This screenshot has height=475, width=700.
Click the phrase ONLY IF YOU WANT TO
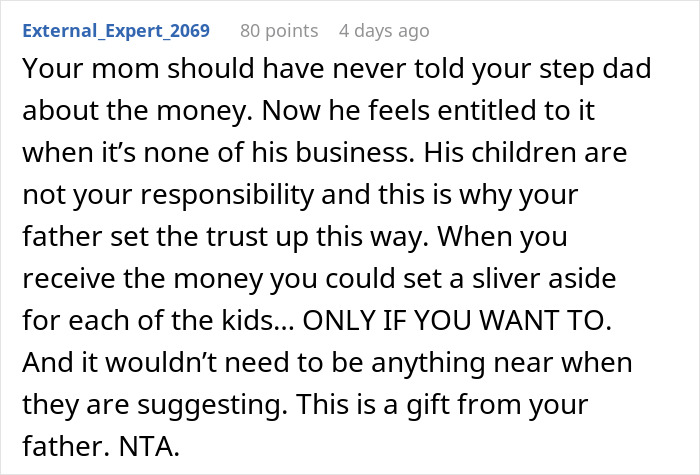click(x=457, y=320)
